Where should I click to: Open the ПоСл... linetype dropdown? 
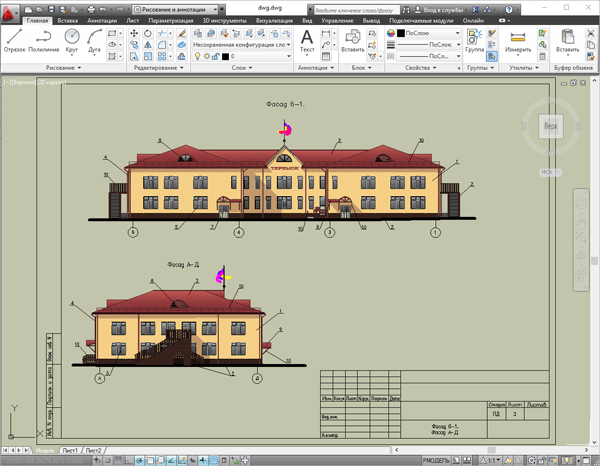click(429, 57)
